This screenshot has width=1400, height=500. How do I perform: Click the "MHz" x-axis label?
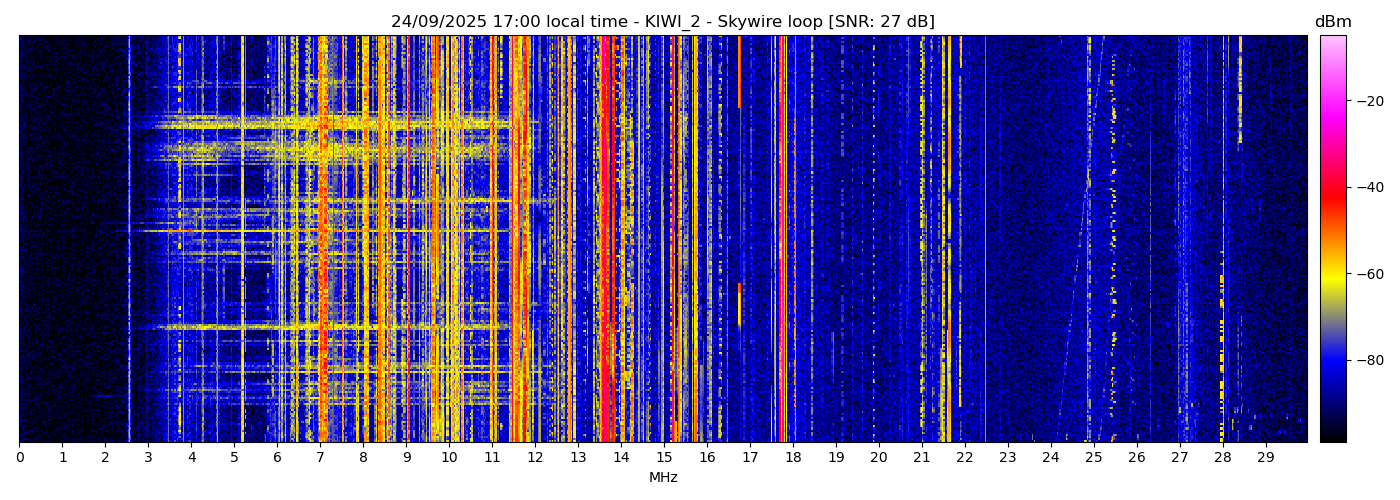[663, 478]
